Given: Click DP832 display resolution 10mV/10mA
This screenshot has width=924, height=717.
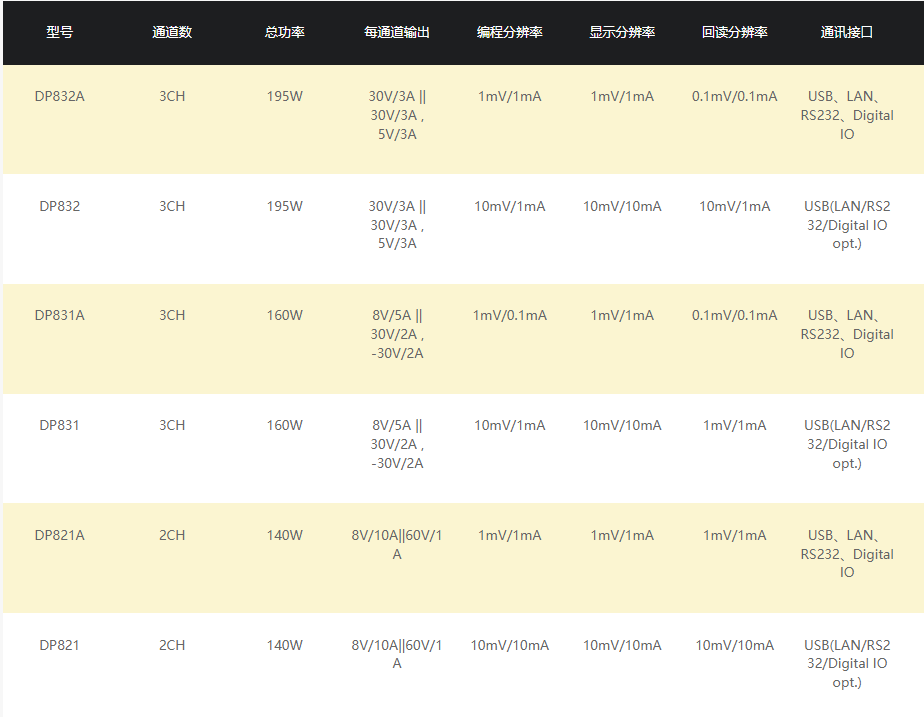Looking at the screenshot, I should tap(622, 206).
